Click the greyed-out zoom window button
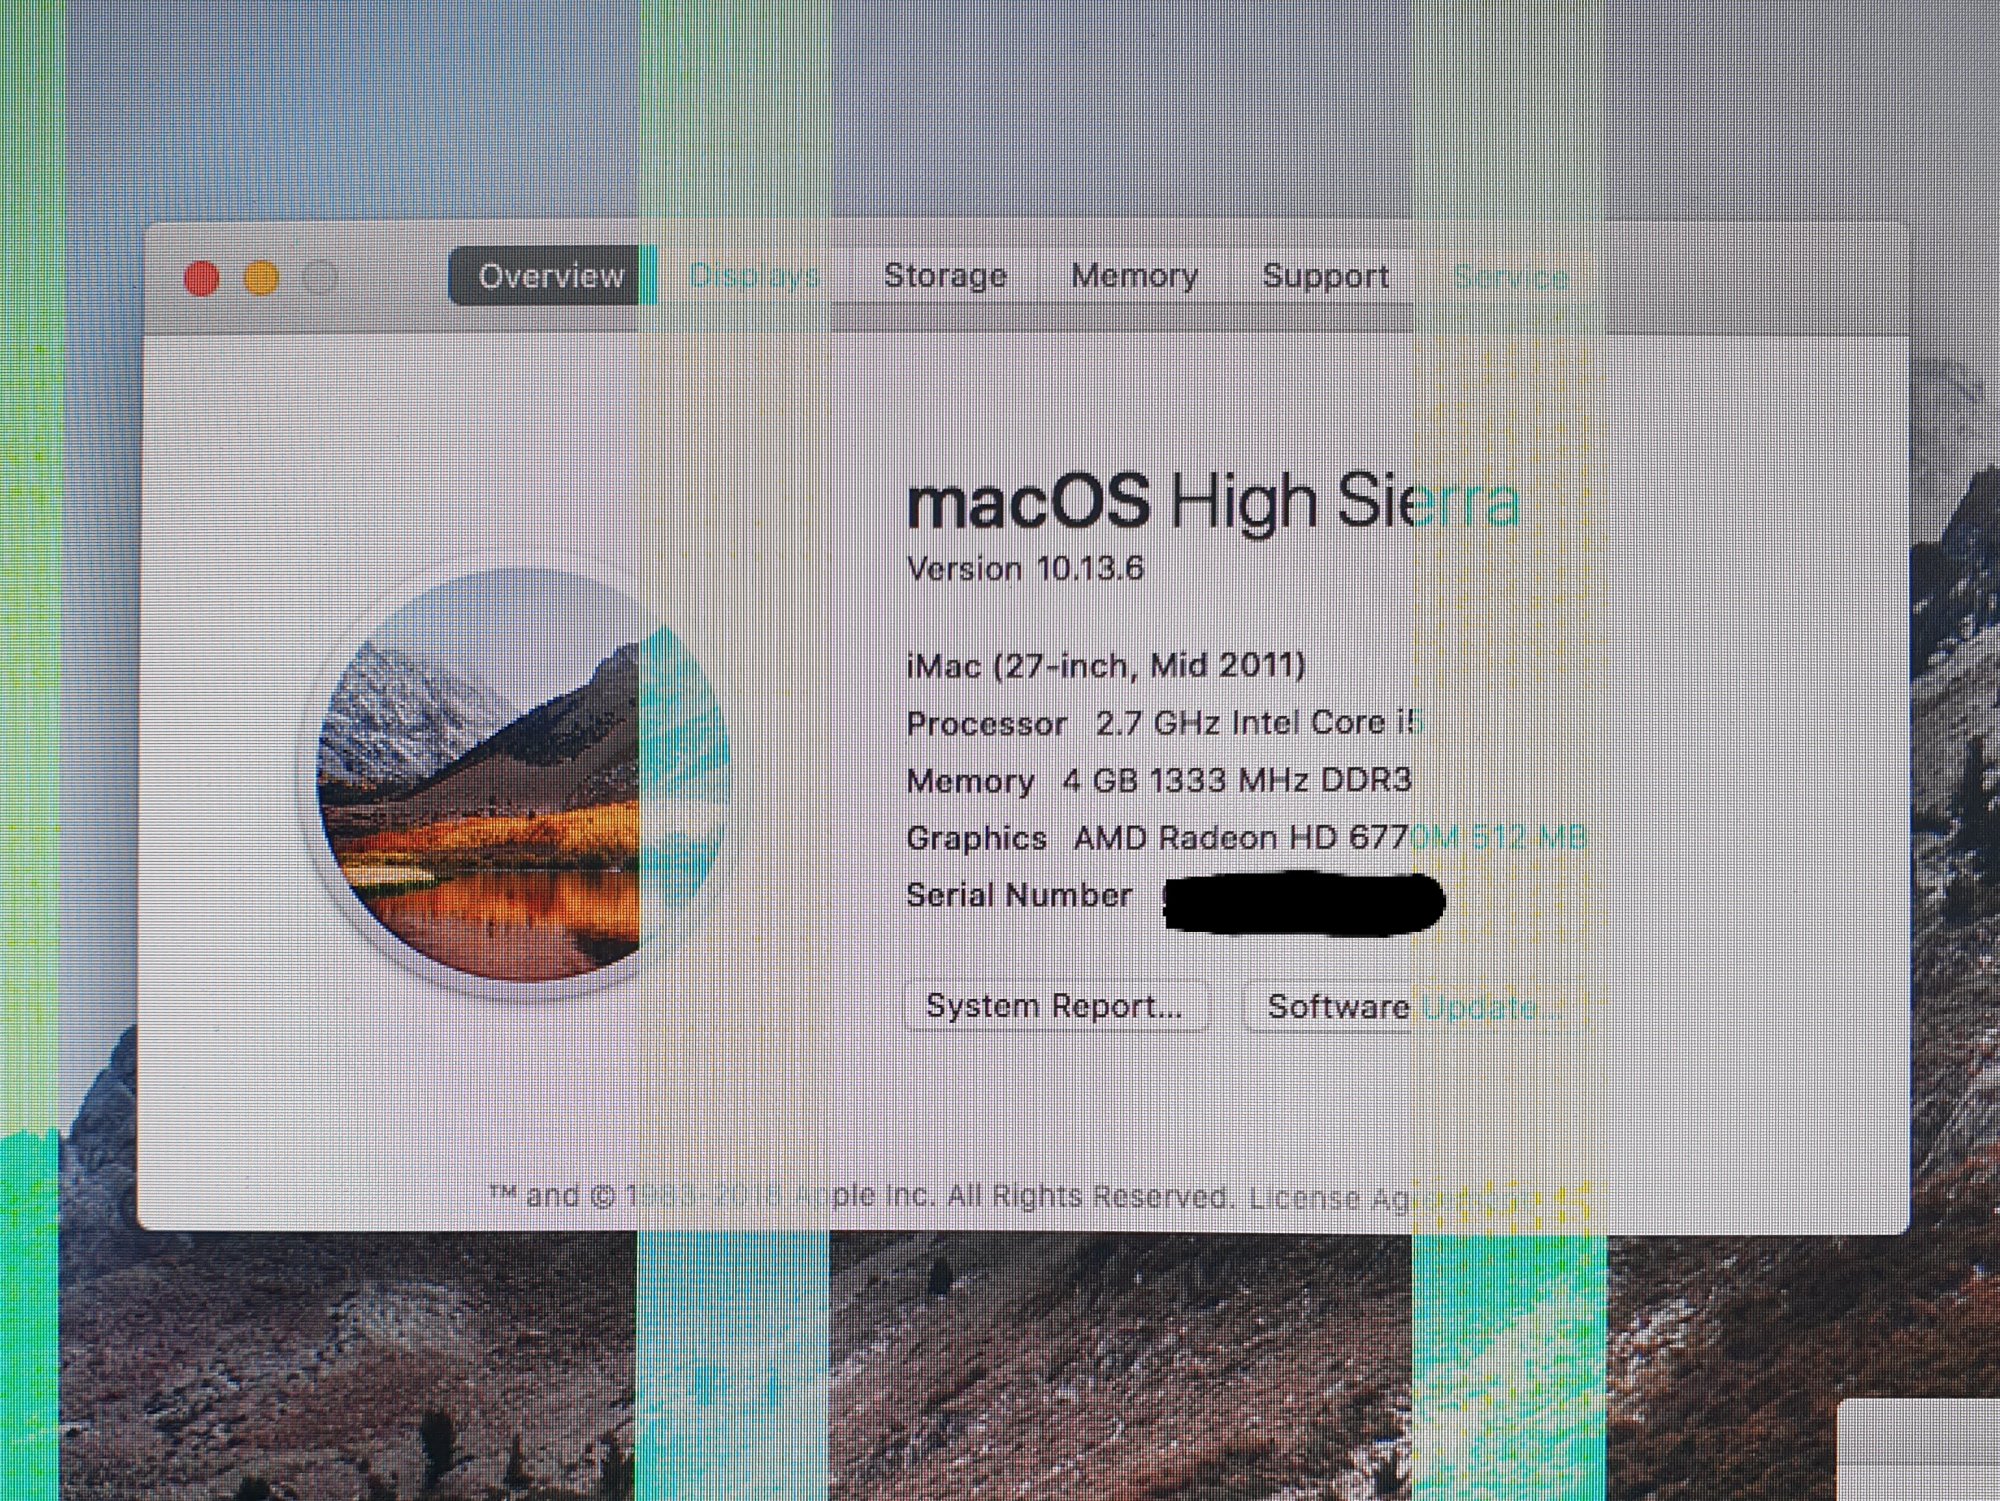This screenshot has height=1501, width=2000. [321, 278]
